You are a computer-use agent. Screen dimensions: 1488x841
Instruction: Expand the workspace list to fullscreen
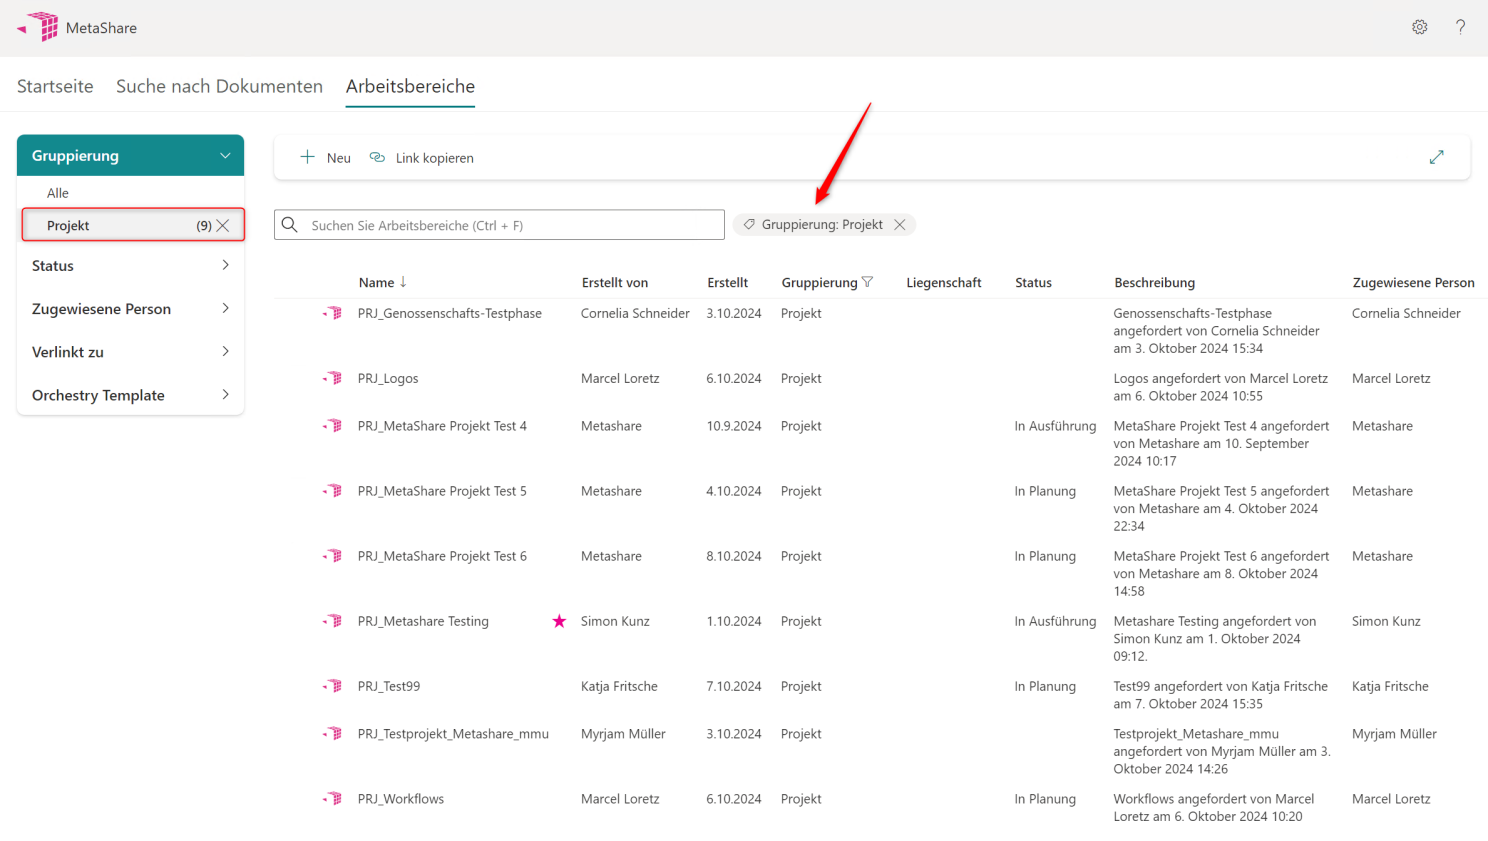[1436, 157]
